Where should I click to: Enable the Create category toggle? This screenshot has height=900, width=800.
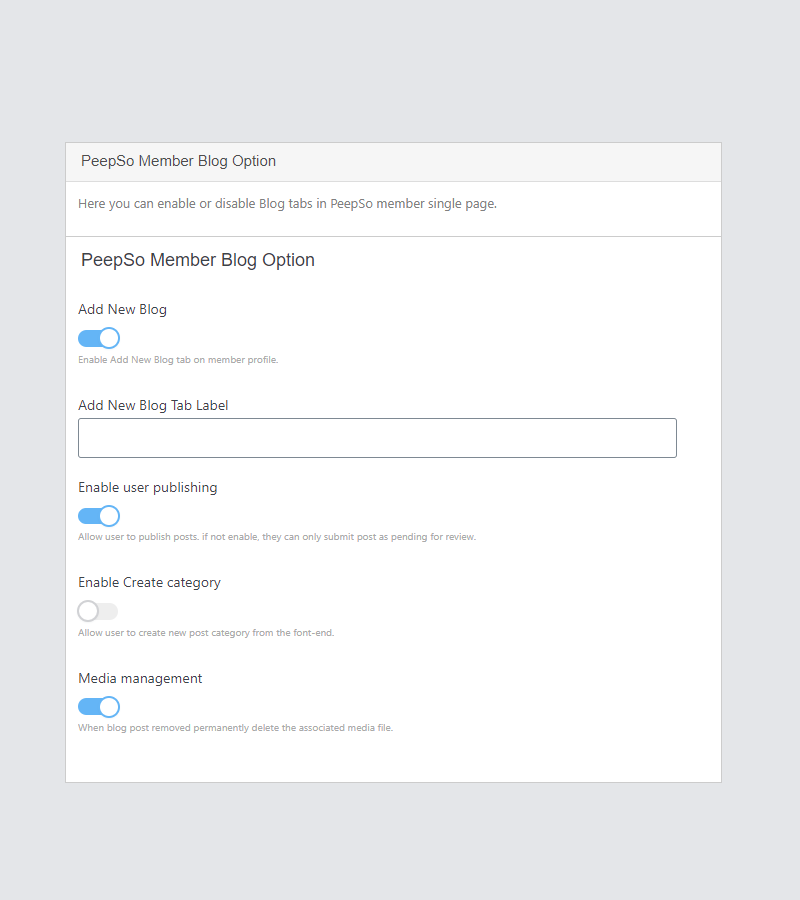coord(98,611)
